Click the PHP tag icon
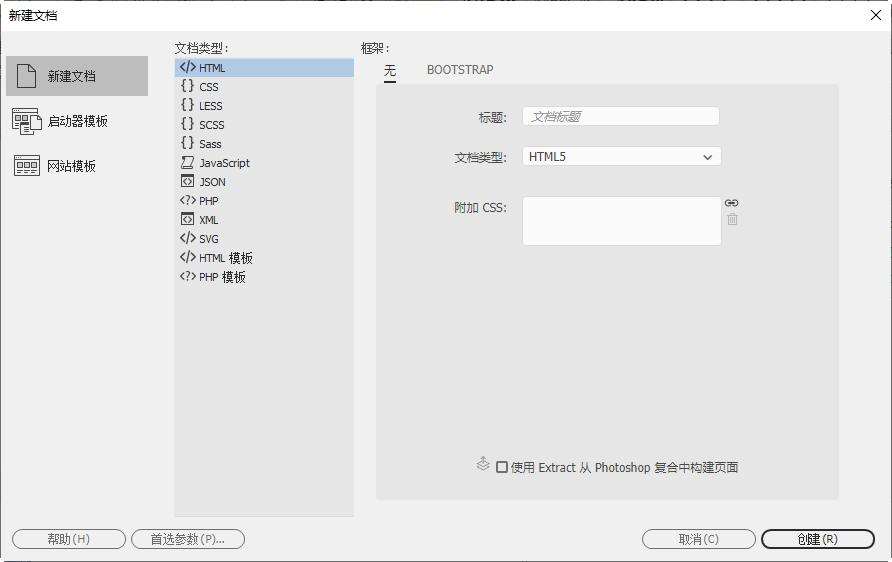The width and height of the screenshot is (892, 562). pyautogui.click(x=187, y=200)
